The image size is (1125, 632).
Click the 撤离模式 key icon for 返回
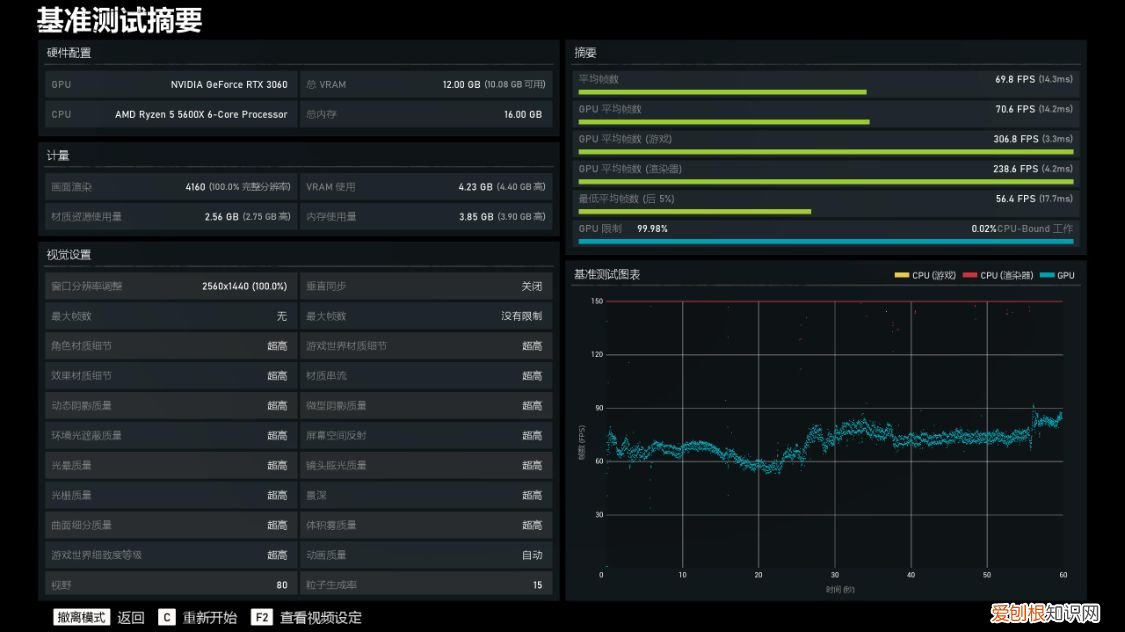point(80,617)
